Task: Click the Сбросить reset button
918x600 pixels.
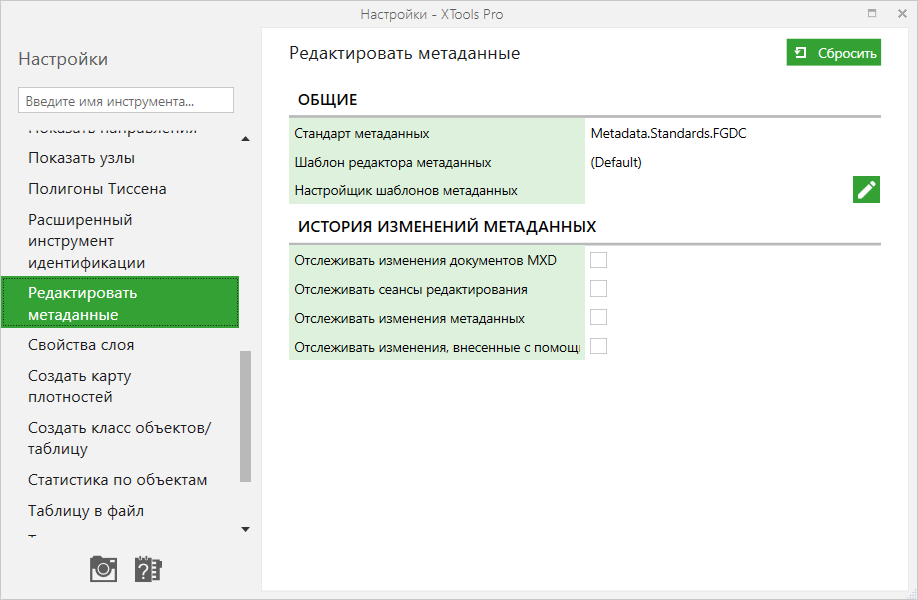Action: tap(834, 53)
